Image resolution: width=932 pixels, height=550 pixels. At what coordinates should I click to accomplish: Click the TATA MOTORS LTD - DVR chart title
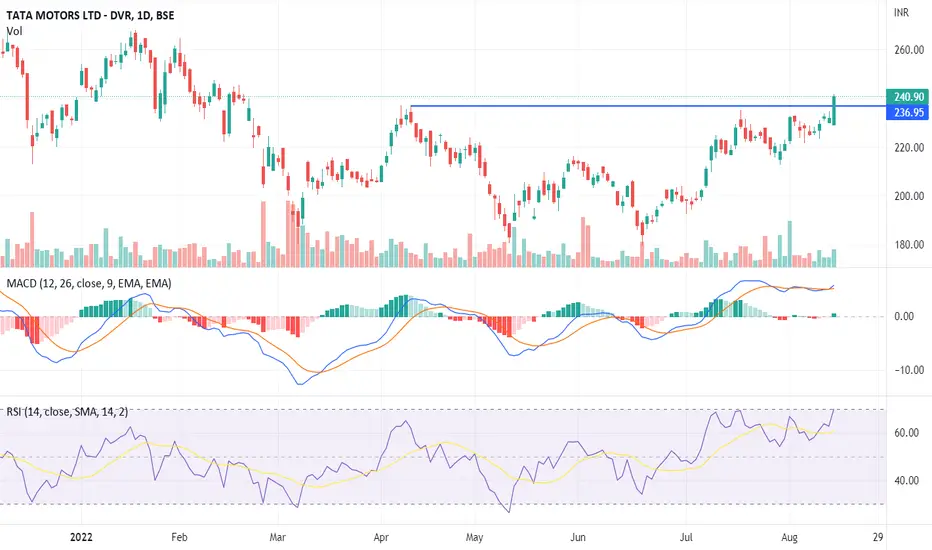[90, 15]
